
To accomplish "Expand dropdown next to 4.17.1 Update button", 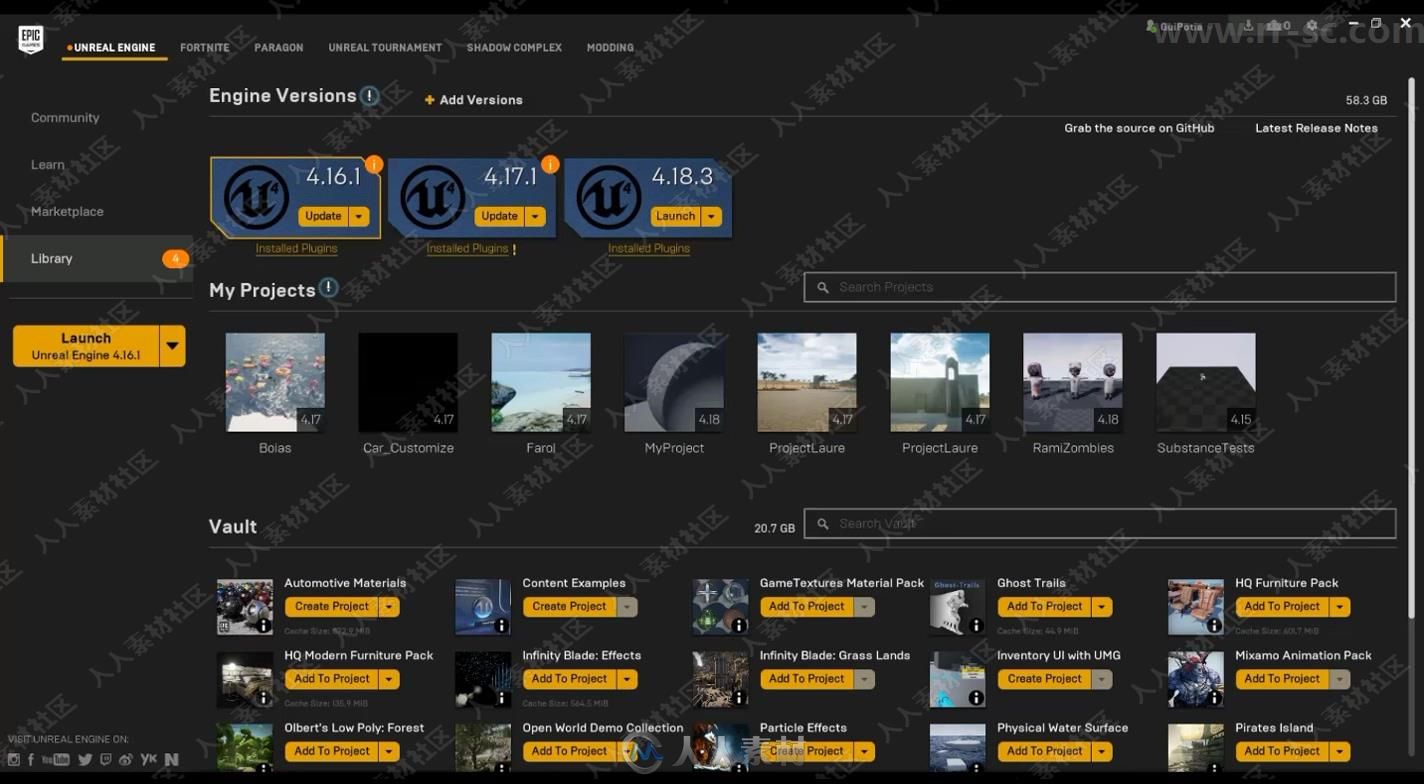I will [x=536, y=216].
